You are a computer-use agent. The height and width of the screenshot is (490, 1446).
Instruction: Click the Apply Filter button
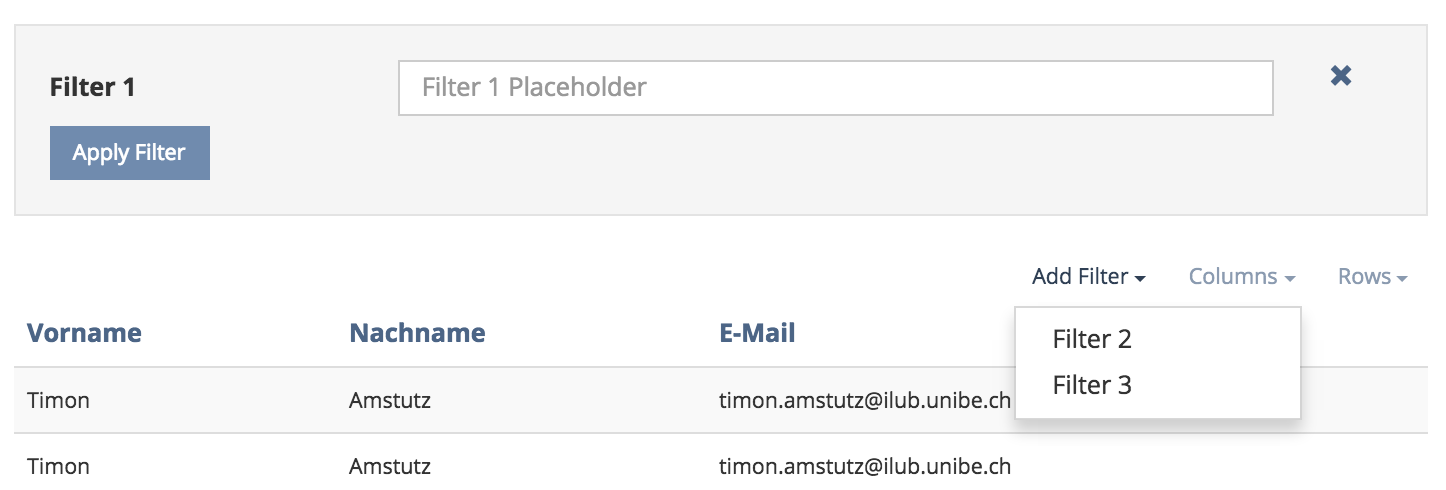[130, 153]
